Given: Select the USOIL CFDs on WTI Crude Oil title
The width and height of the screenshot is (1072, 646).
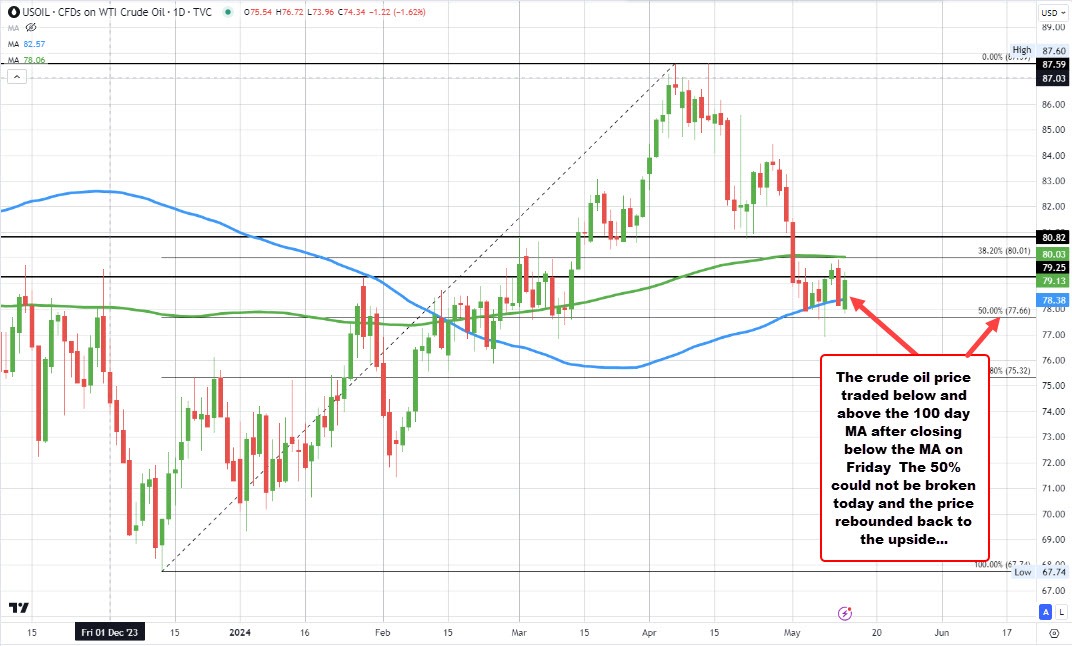Looking at the screenshot, I should tap(117, 12).
